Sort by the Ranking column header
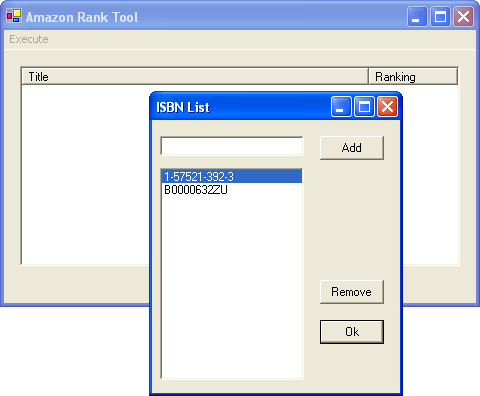 (413, 77)
